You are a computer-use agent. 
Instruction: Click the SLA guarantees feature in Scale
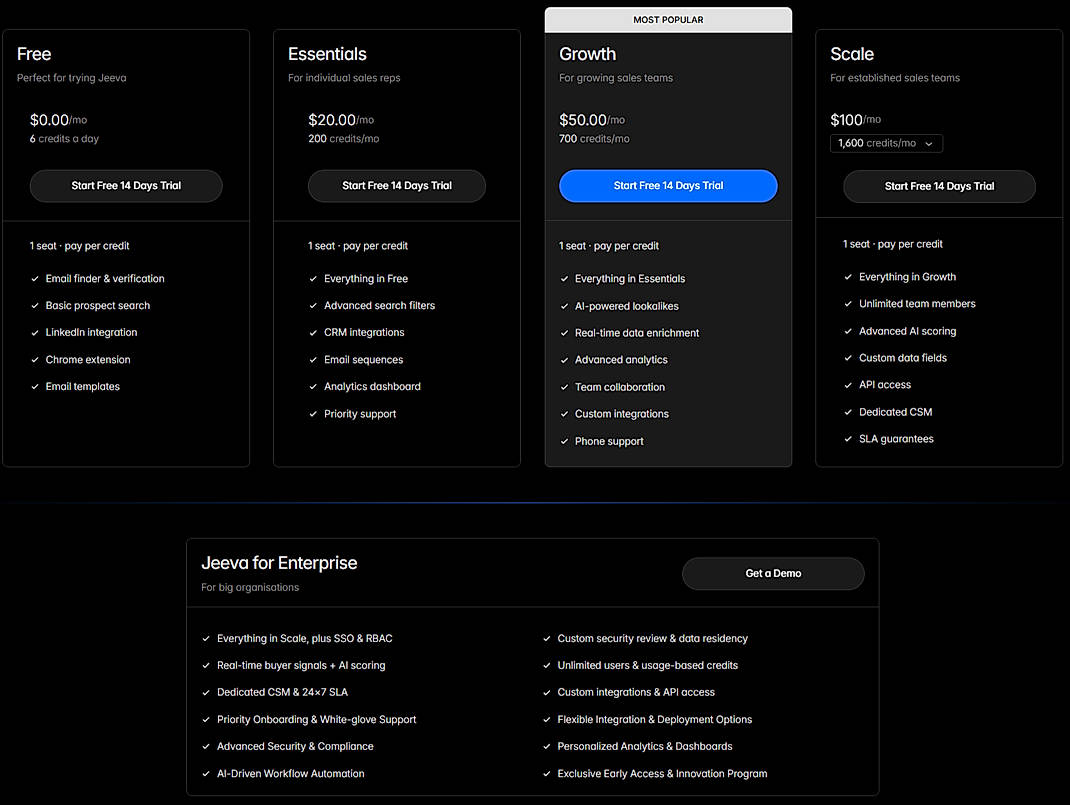point(895,438)
